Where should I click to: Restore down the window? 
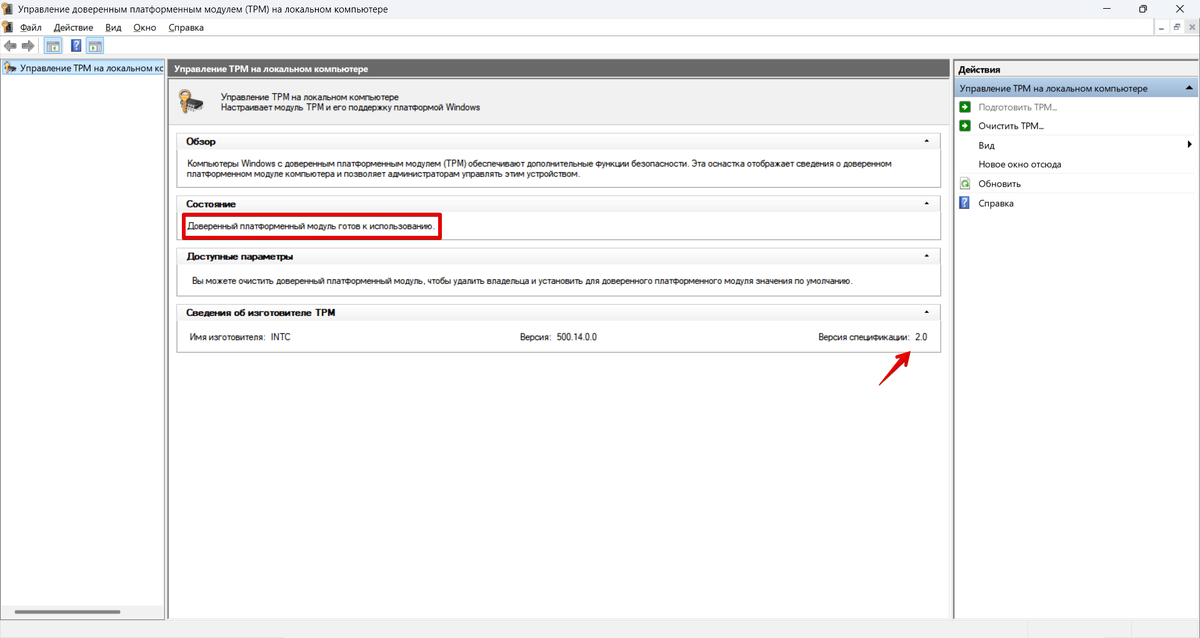click(x=1143, y=9)
